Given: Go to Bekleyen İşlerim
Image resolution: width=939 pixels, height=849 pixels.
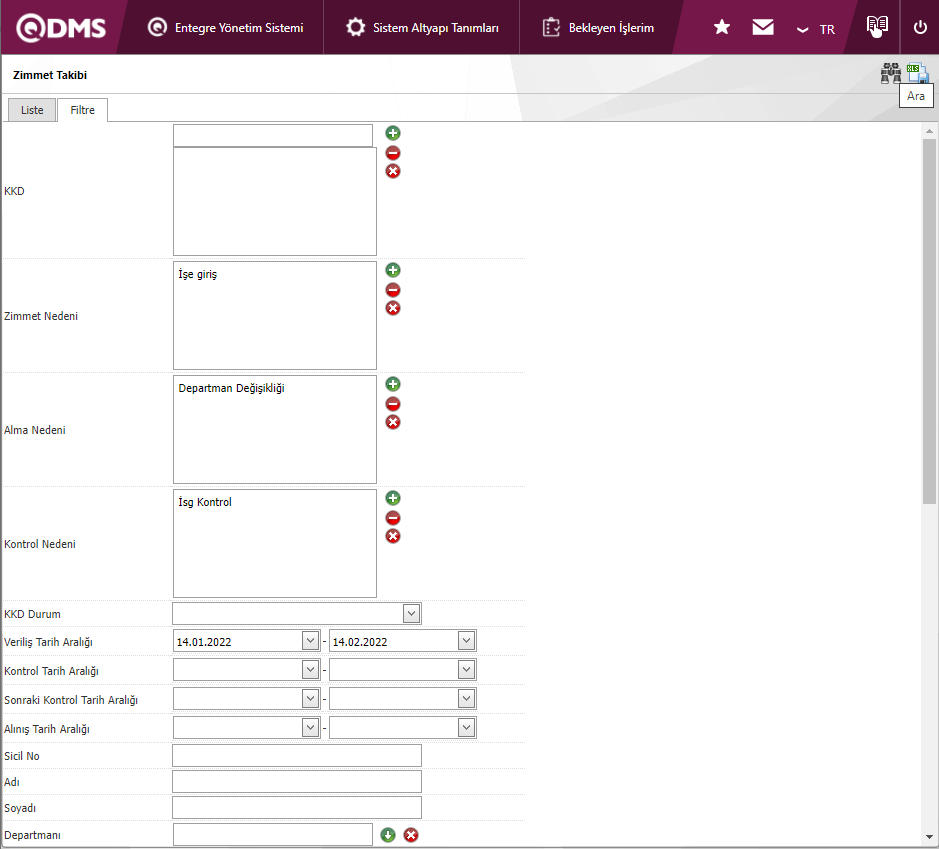Looking at the screenshot, I should 598,28.
